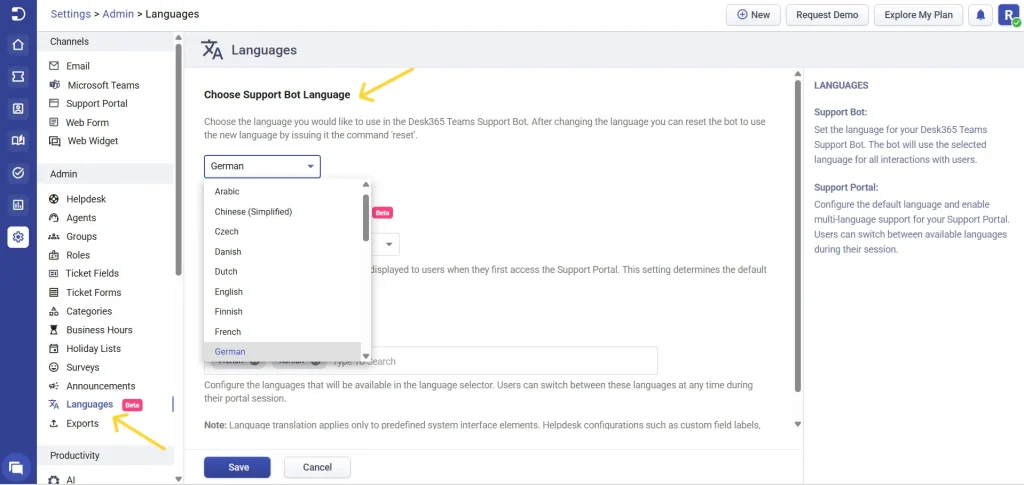Click the Support Portal icon in sidebar
This screenshot has height=485, width=1024.
(x=54, y=103)
